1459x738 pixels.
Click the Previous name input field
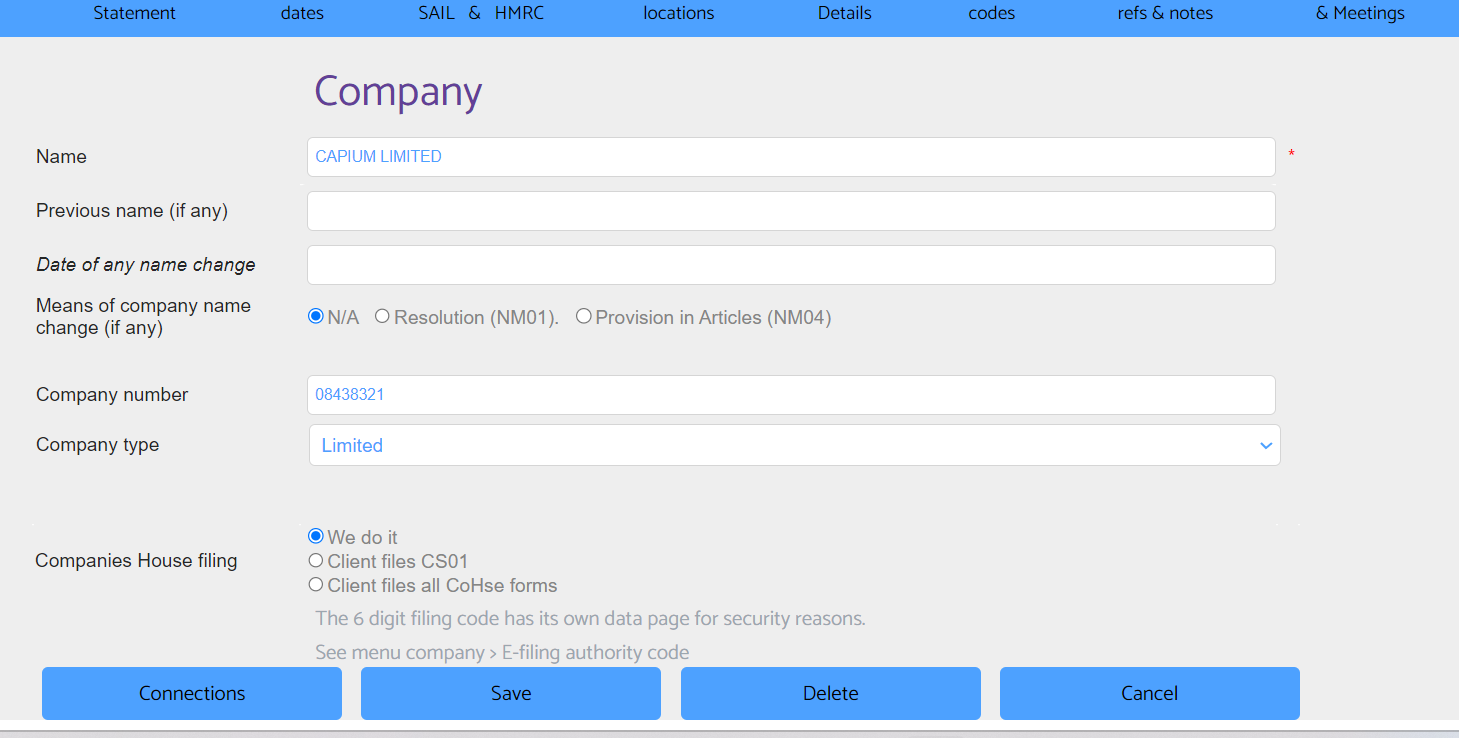791,211
